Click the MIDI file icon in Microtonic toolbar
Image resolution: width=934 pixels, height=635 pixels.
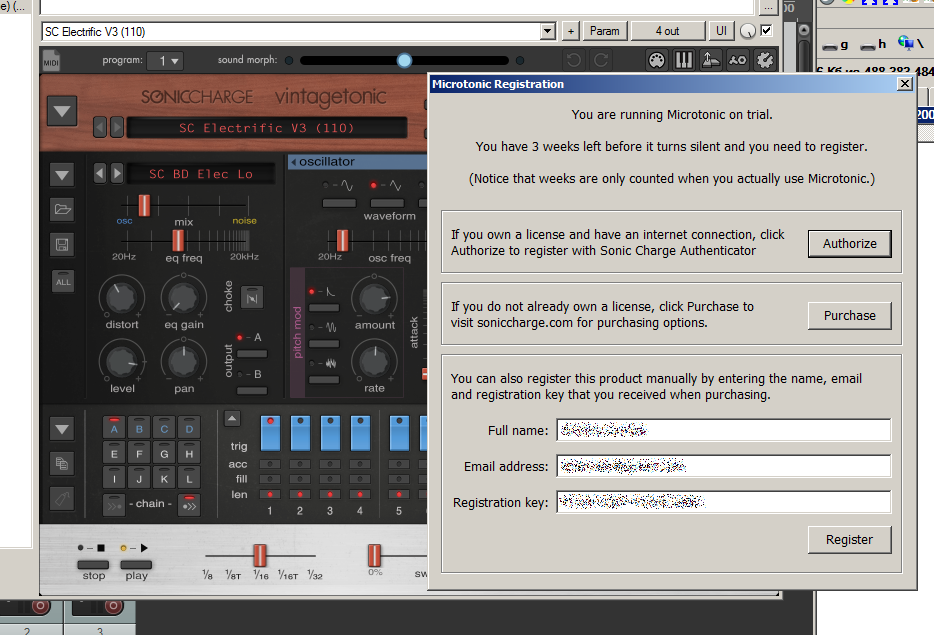(x=51, y=61)
